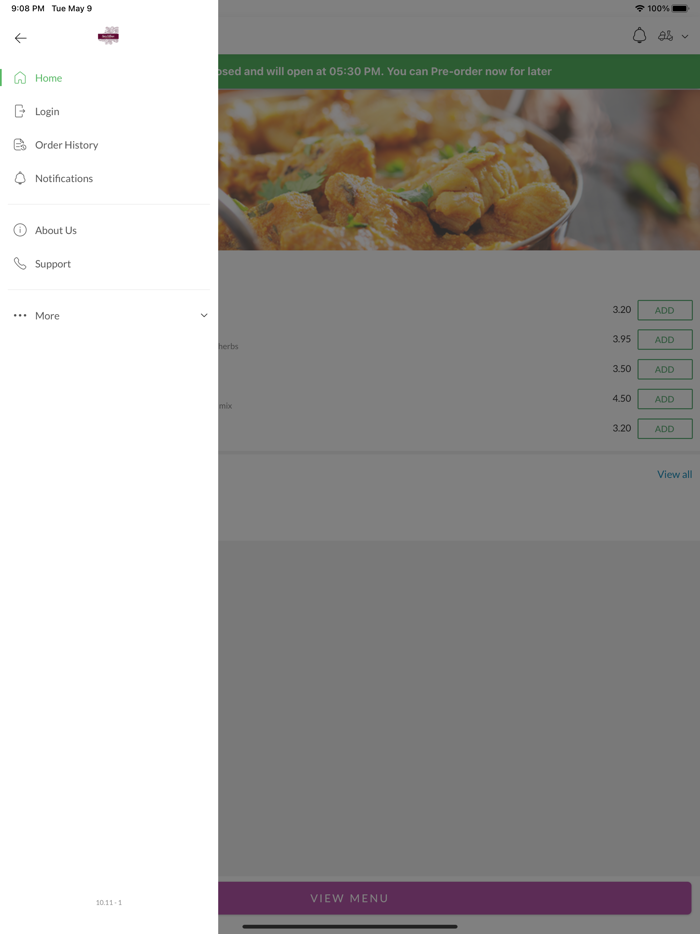Select the Home house icon
The image size is (700, 934).
click(20, 78)
